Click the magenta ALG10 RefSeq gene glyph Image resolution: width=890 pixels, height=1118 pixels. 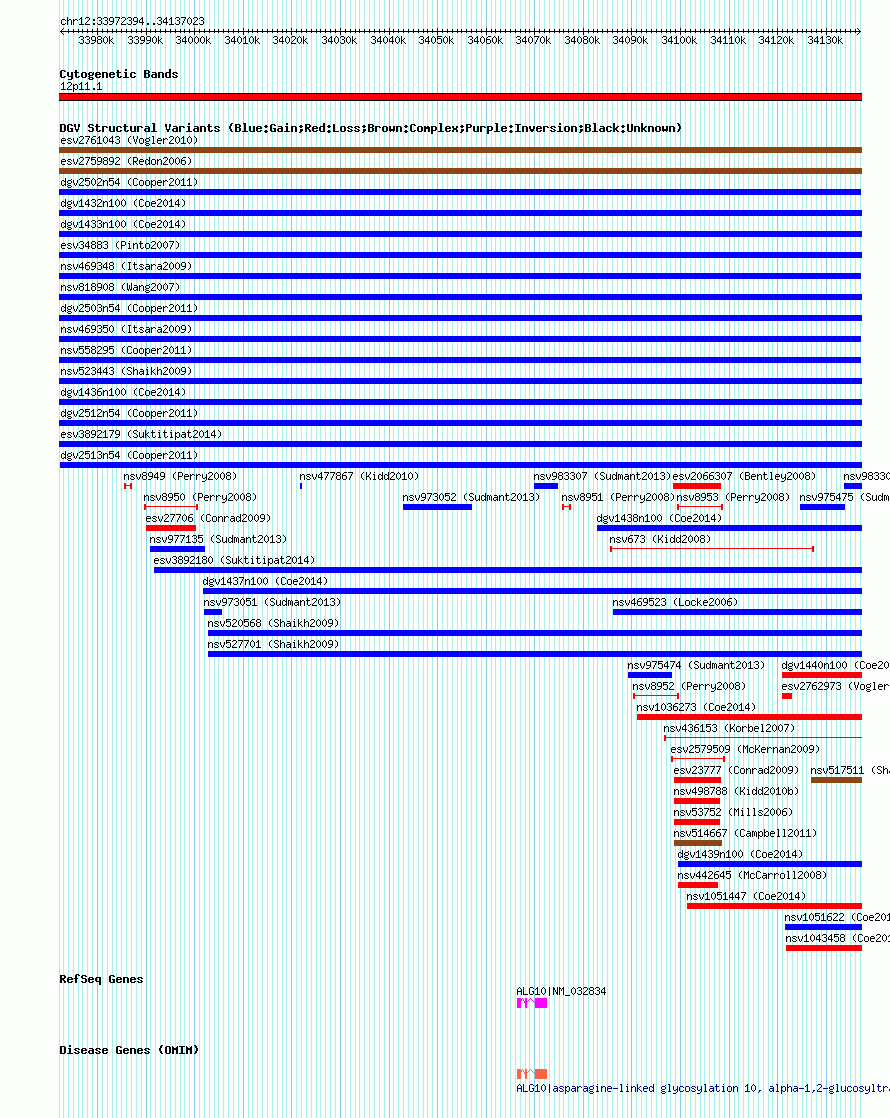coord(532,1003)
